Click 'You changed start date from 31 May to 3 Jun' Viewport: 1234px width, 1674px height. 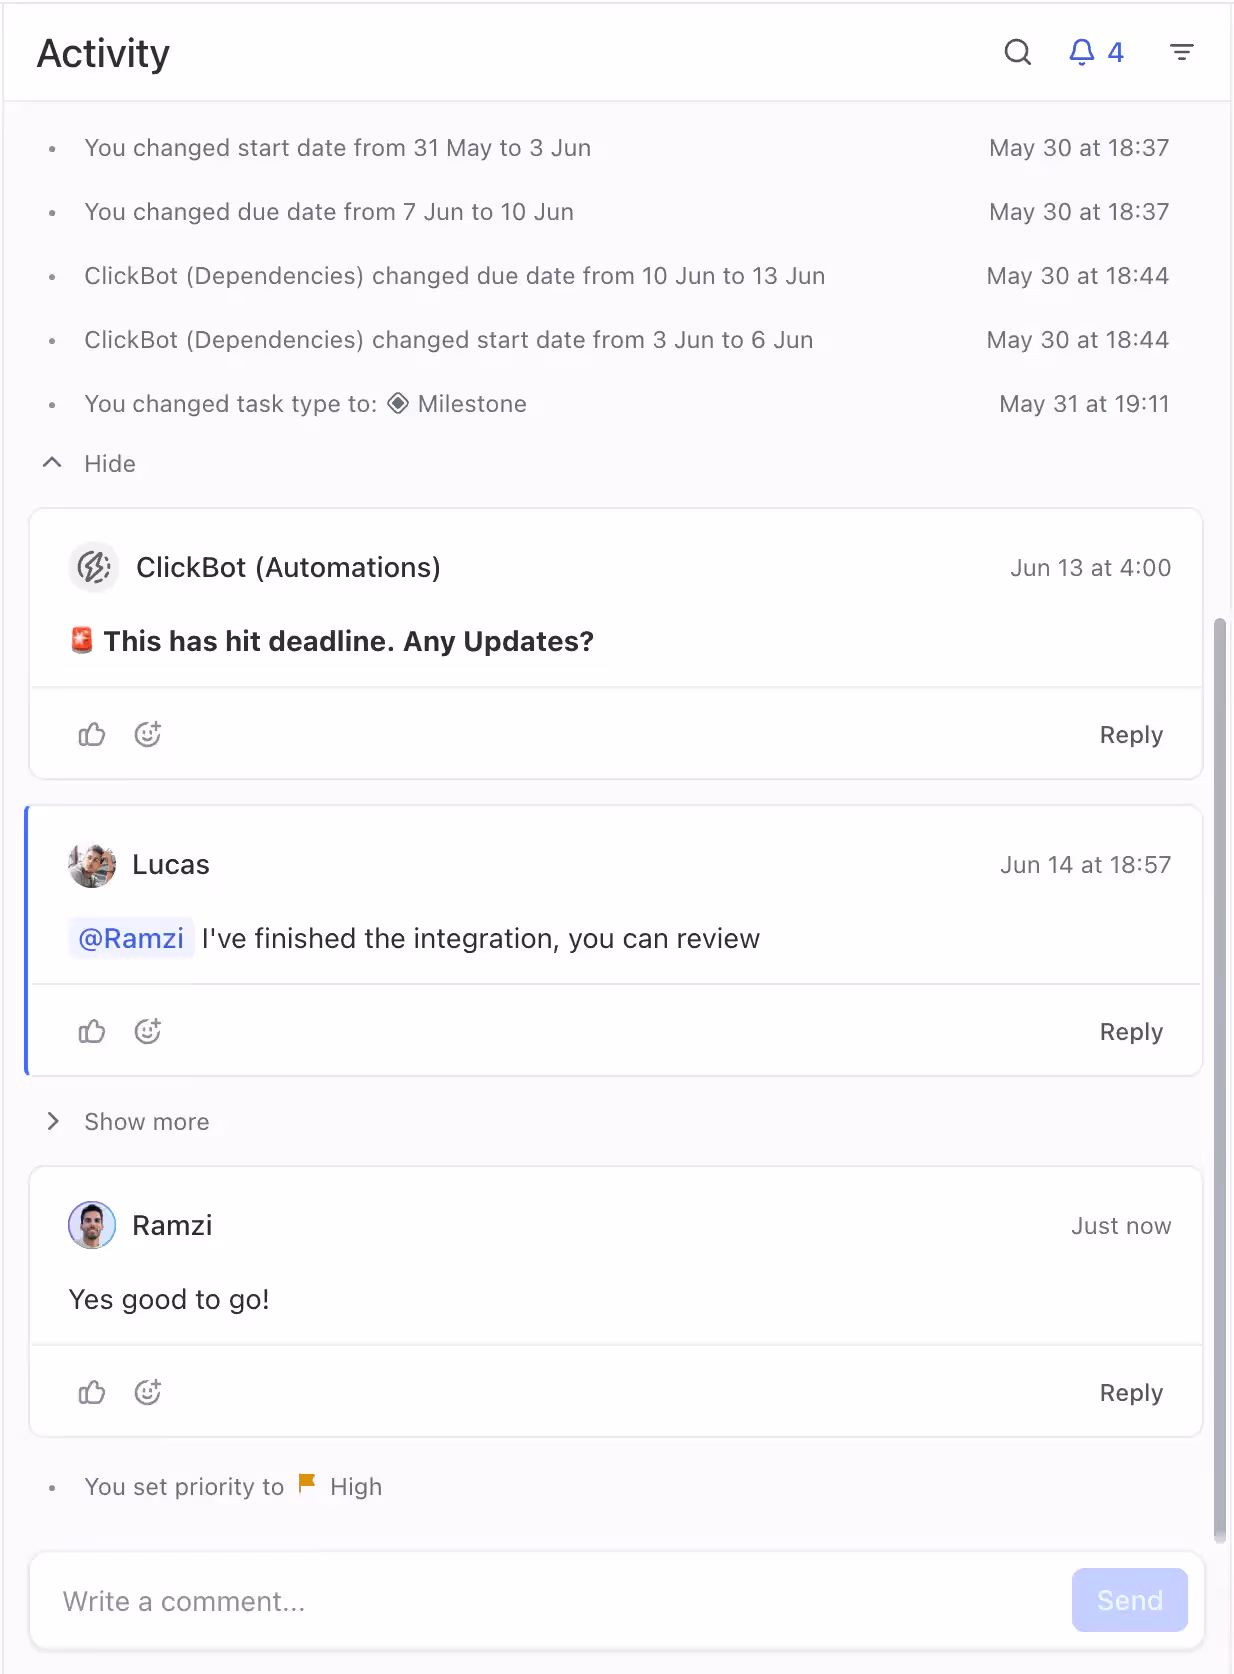coord(338,148)
